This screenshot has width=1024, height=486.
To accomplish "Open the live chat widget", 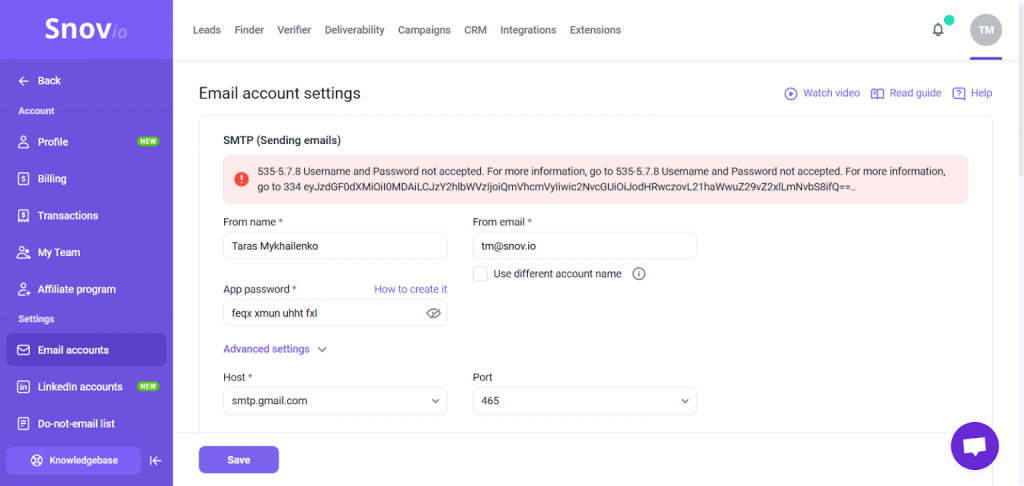I will (x=974, y=446).
